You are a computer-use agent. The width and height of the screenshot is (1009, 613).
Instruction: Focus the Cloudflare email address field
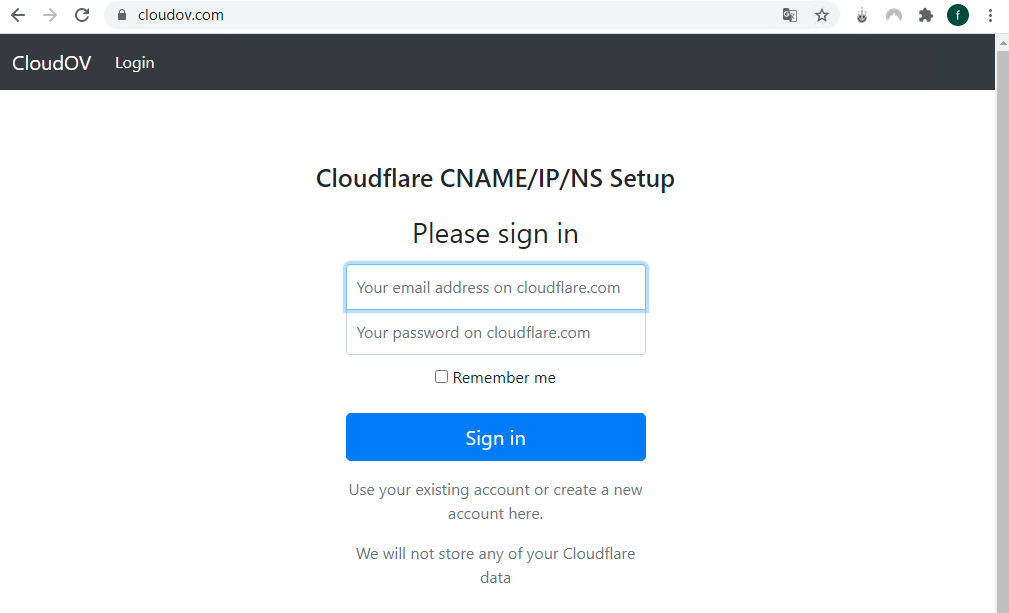(x=495, y=288)
